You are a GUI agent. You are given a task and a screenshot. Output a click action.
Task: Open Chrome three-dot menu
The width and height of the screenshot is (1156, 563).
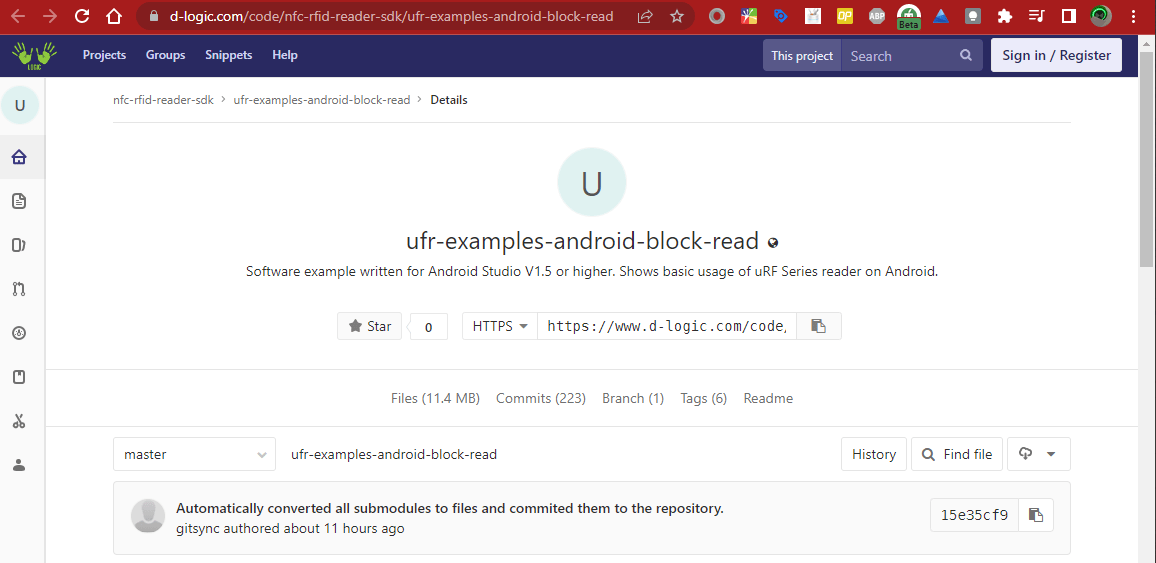tap(1133, 16)
